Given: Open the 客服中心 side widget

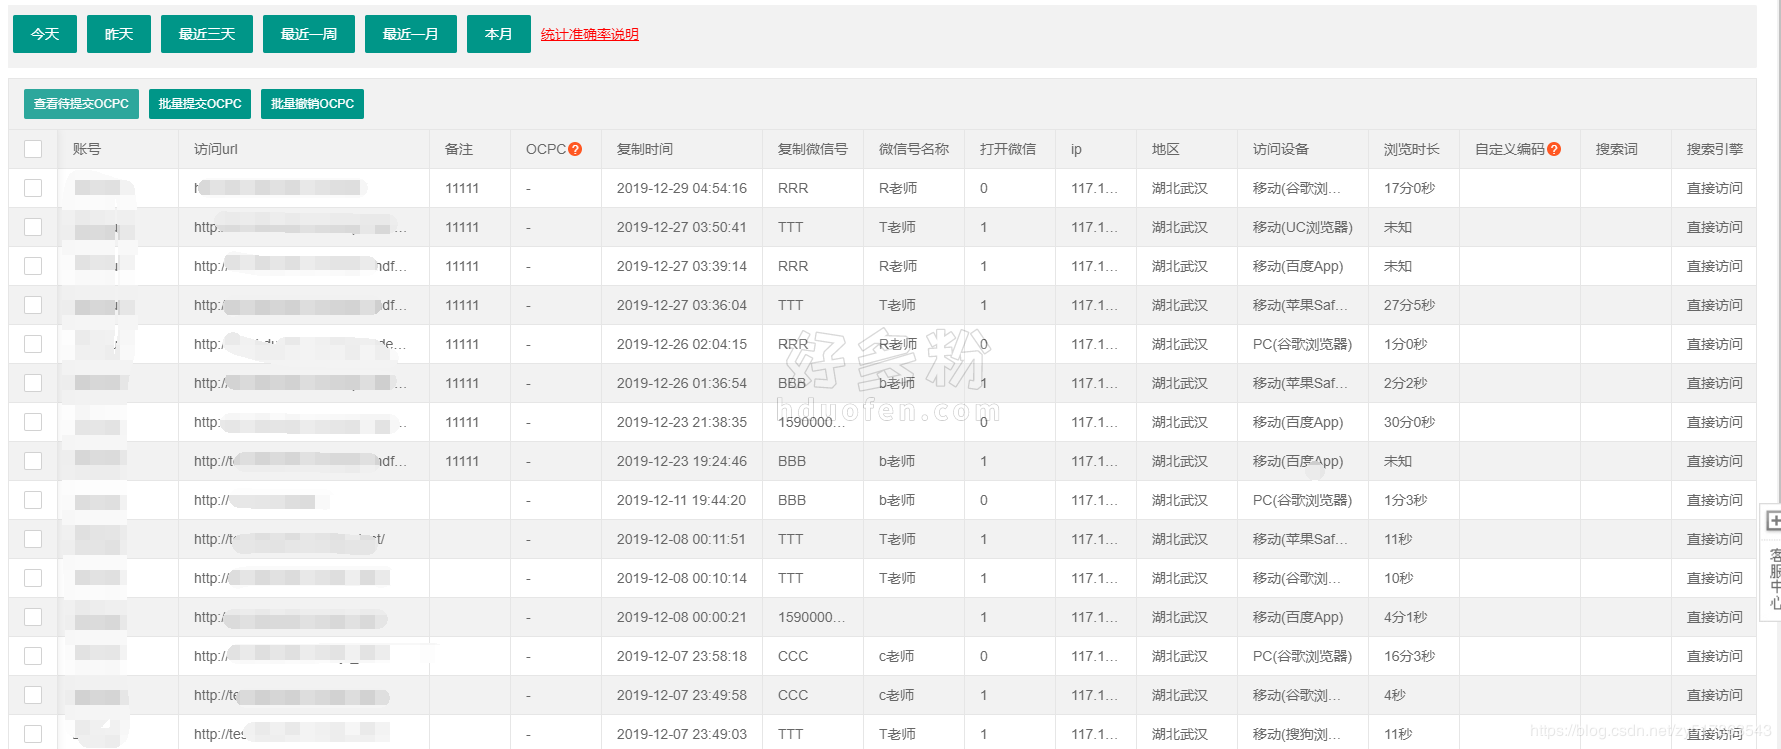Looking at the screenshot, I should coord(1774,578).
